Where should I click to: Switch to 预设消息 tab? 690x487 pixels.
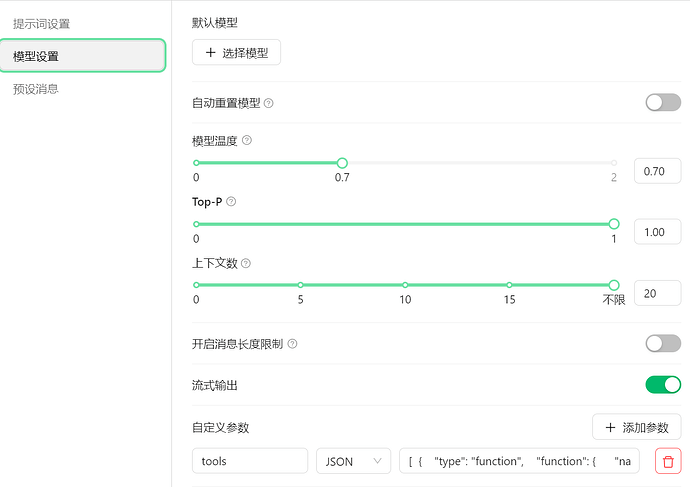(x=36, y=89)
